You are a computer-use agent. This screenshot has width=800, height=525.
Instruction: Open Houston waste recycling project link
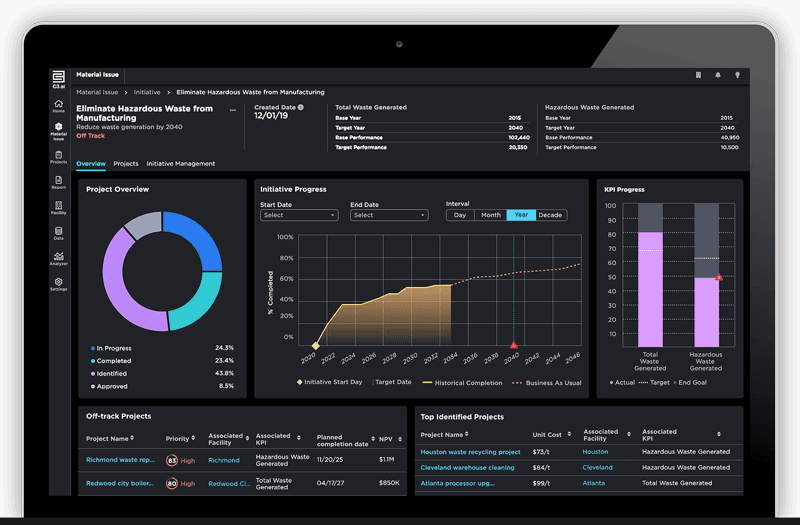(470, 452)
